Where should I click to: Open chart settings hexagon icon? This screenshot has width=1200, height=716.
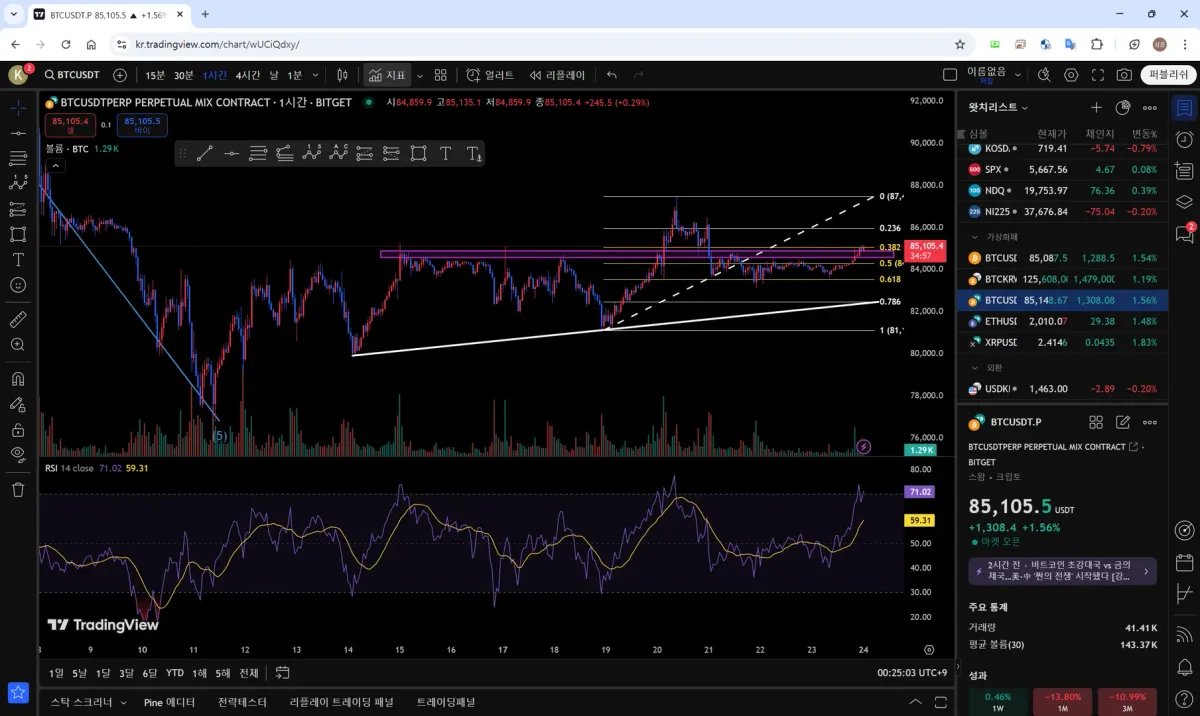(1071, 75)
